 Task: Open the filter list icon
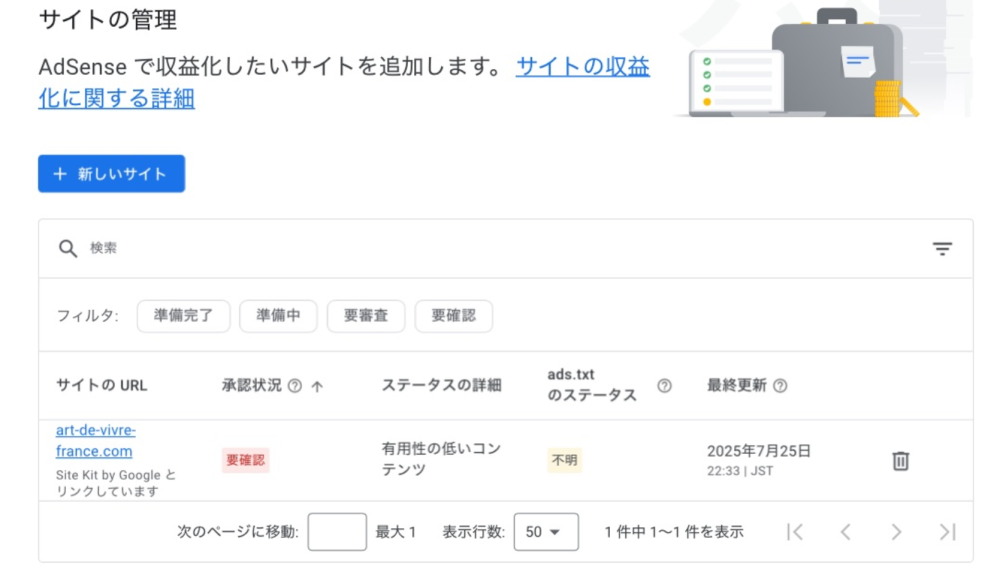[942, 249]
